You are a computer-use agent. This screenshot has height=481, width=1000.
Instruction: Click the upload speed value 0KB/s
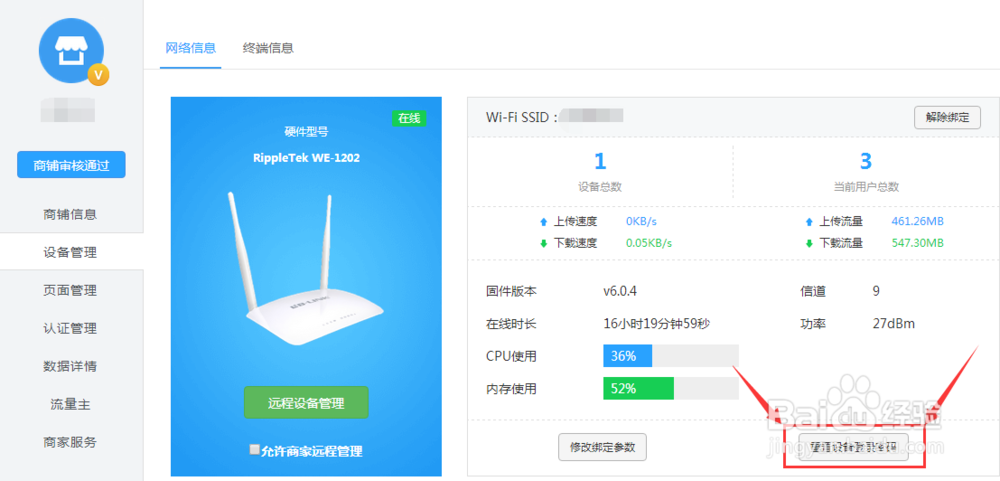(x=642, y=222)
